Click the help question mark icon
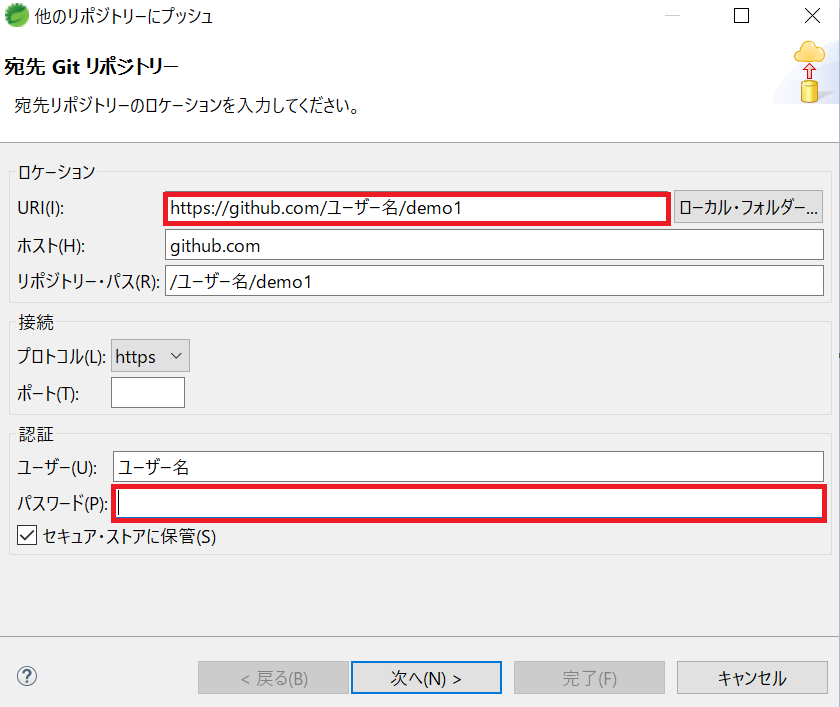The width and height of the screenshot is (840, 707). 26,677
